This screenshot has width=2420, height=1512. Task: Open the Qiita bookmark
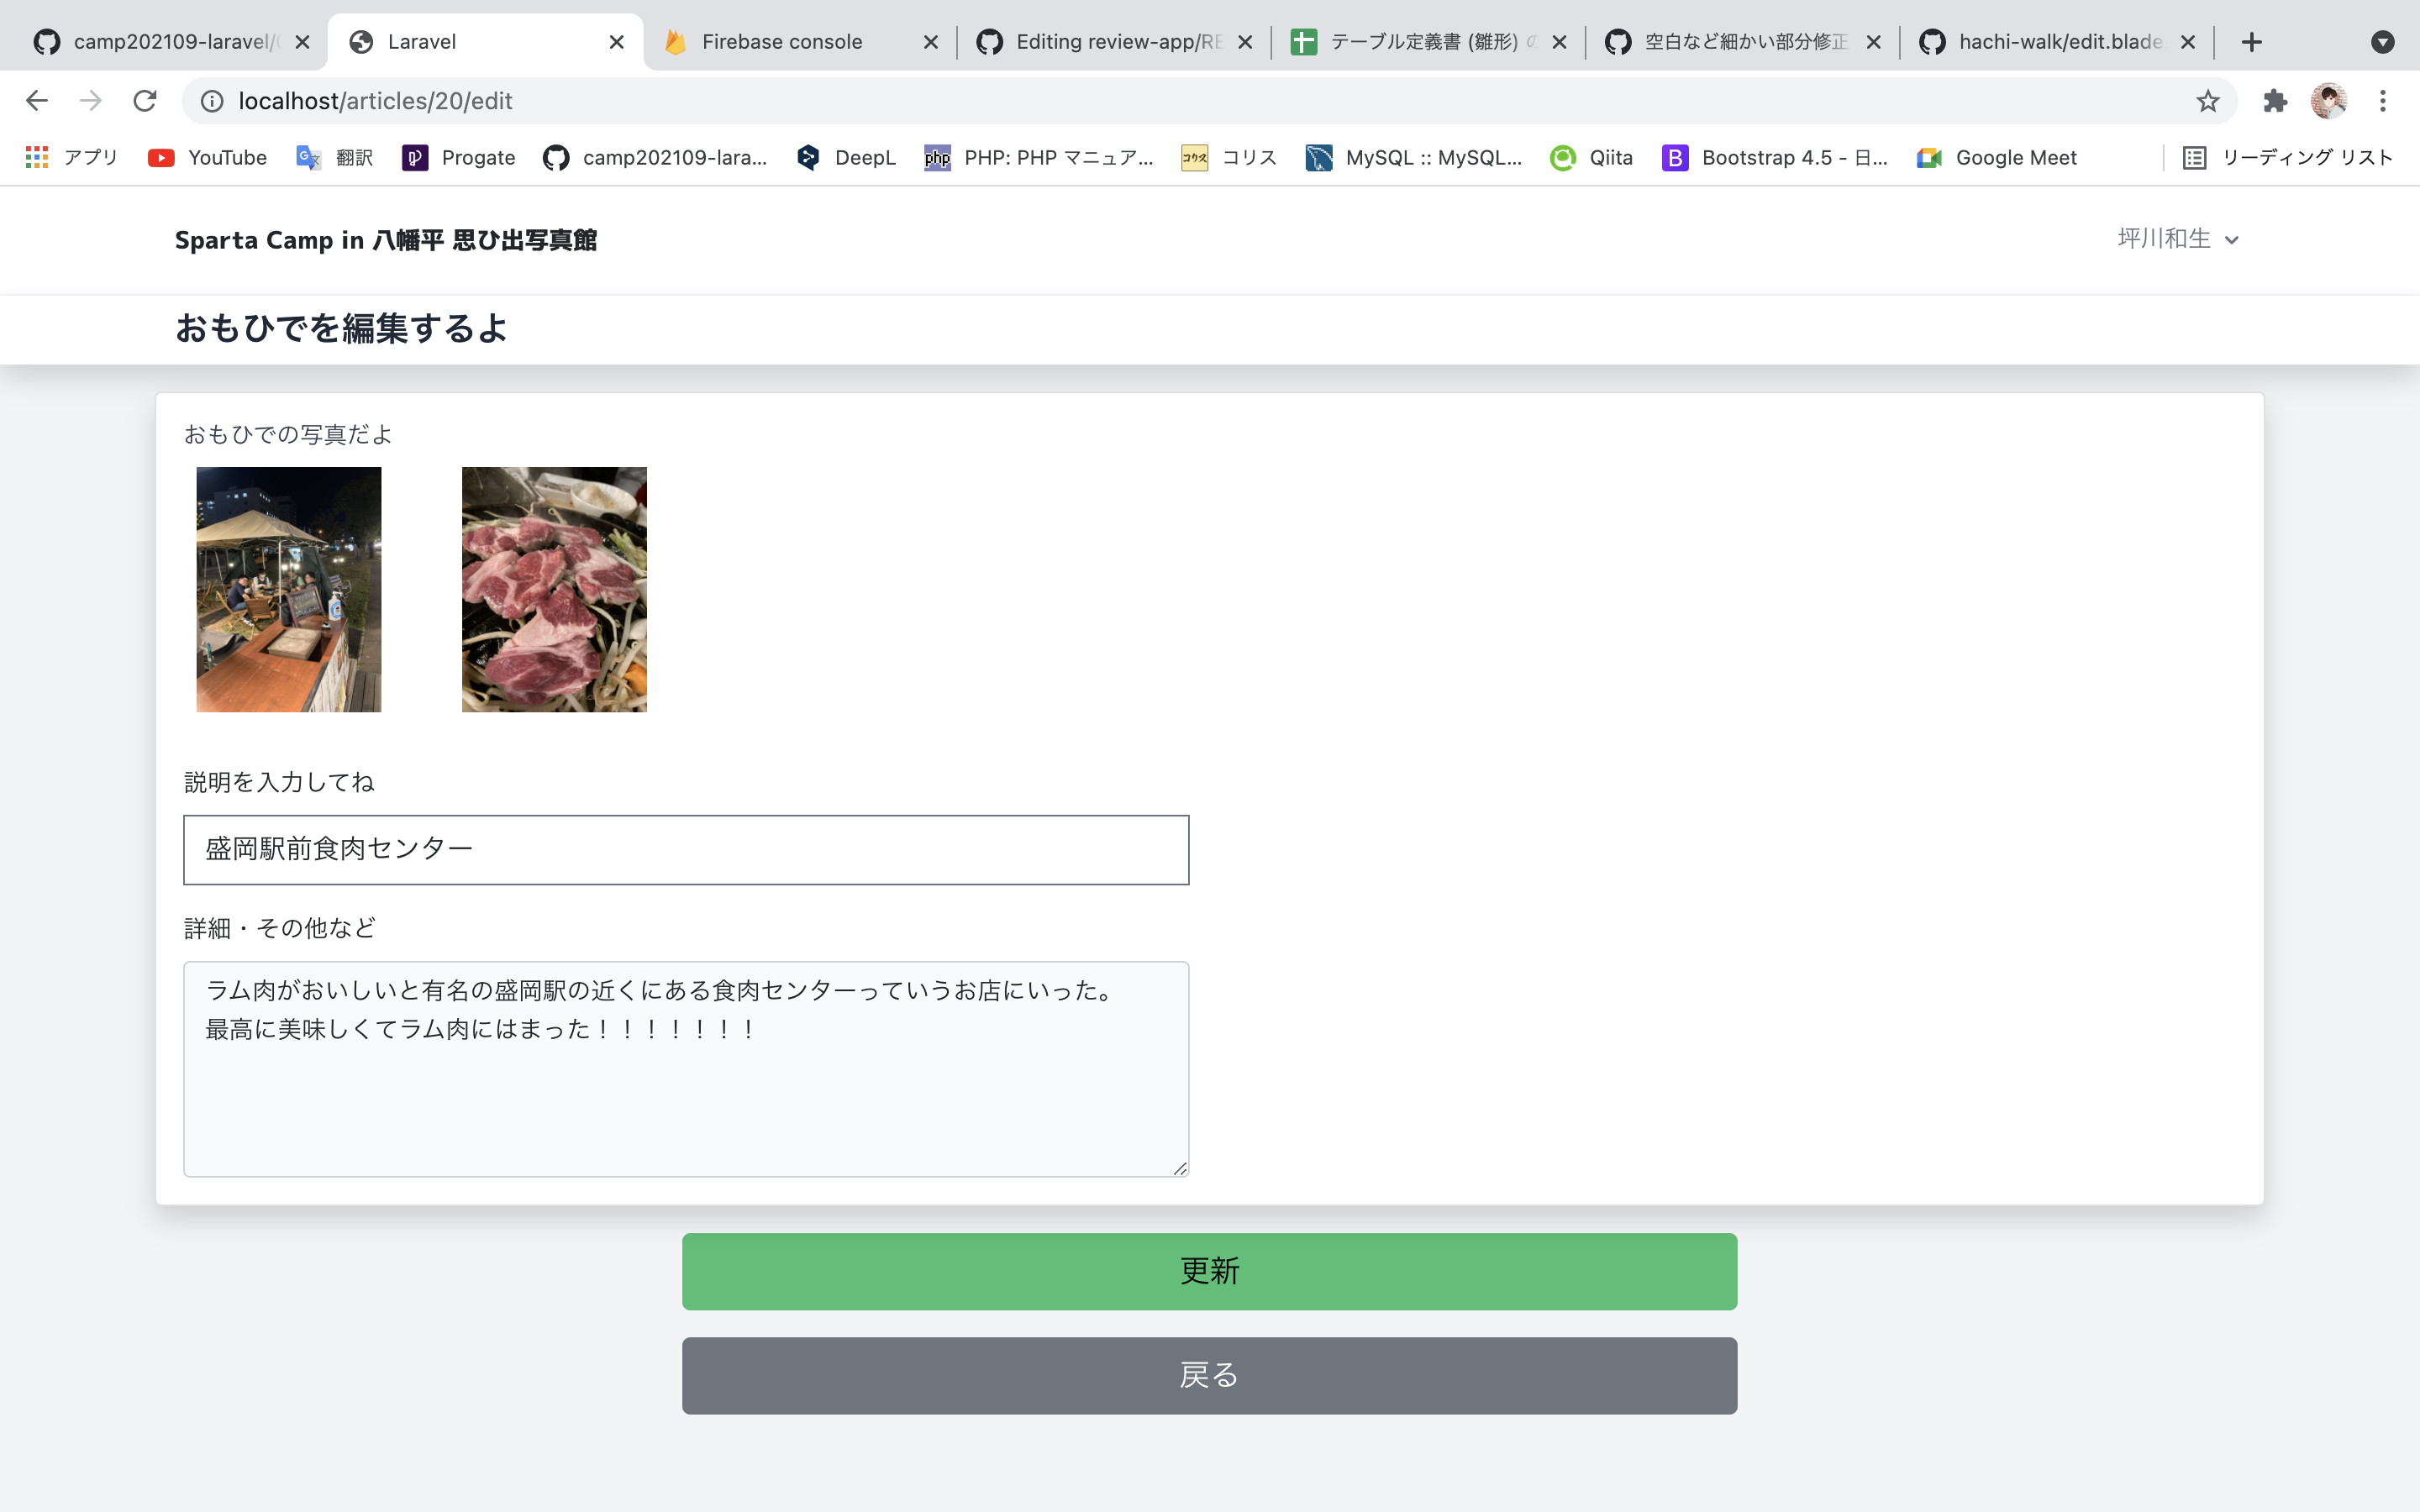(x=1590, y=157)
